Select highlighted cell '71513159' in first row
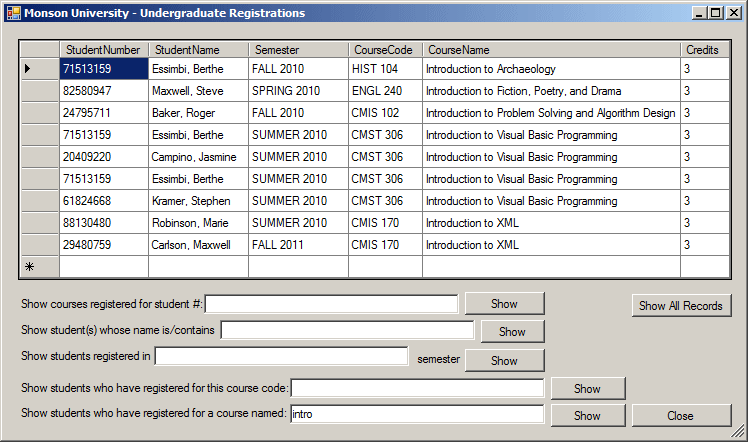Image resolution: width=748 pixels, height=442 pixels. tap(104, 69)
